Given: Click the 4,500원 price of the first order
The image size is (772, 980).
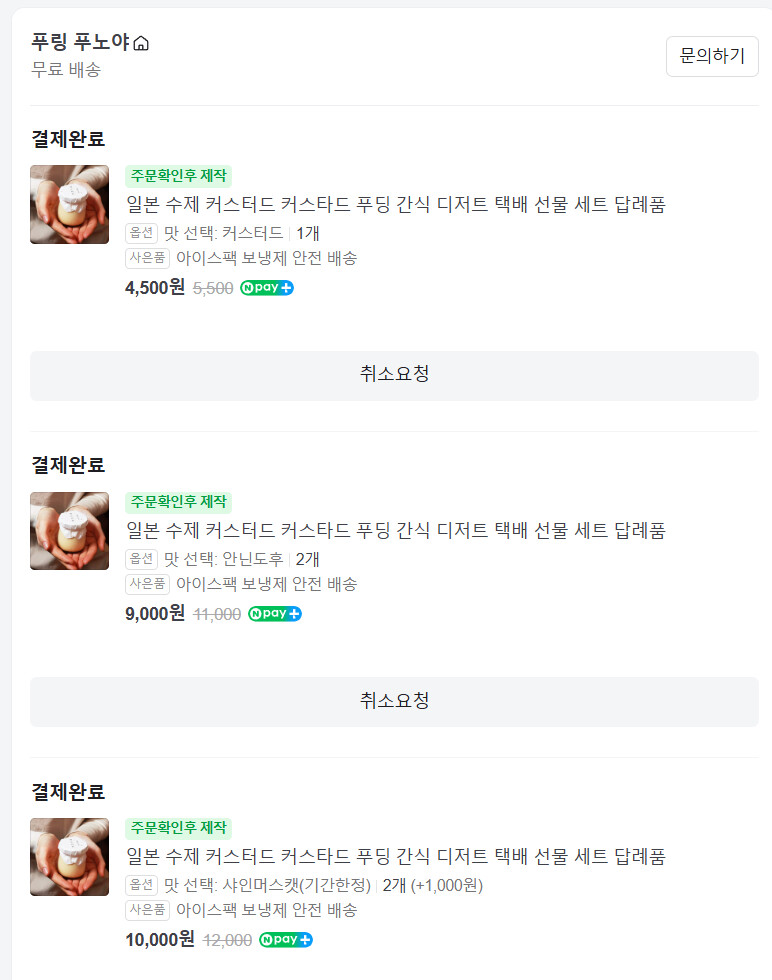Looking at the screenshot, I should click(x=155, y=288).
